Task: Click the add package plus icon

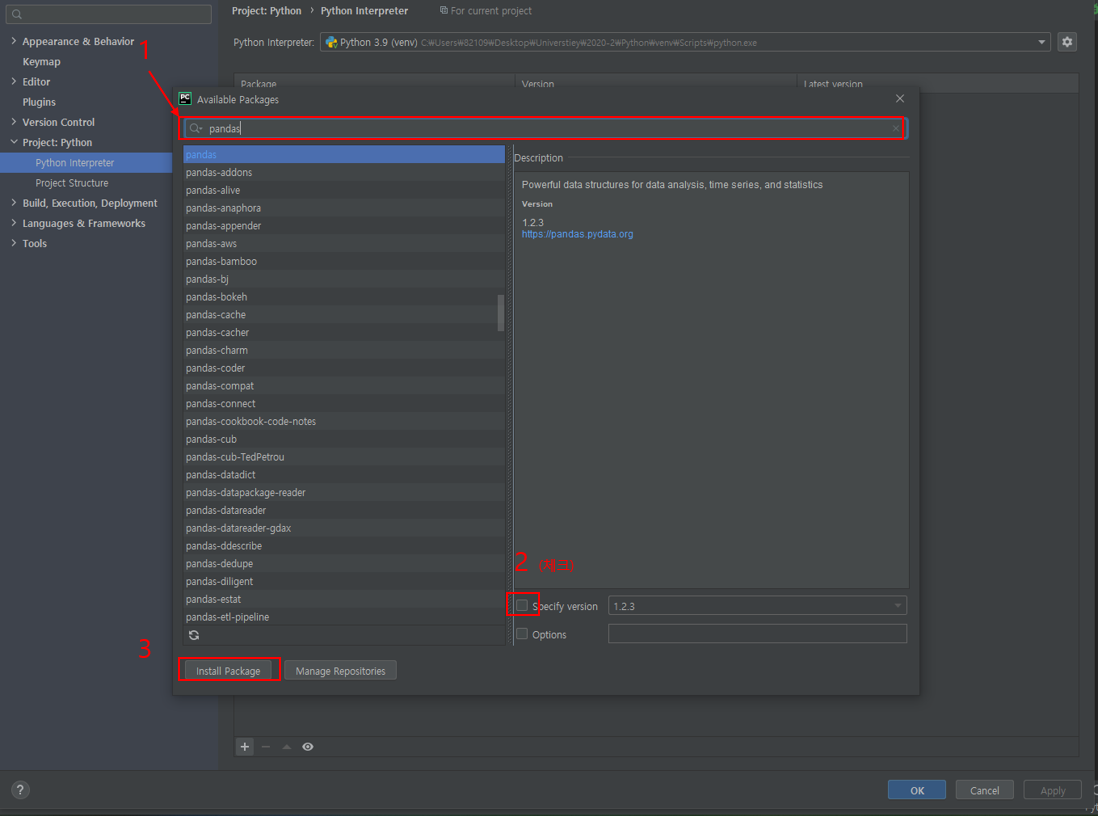Action: click(x=245, y=747)
